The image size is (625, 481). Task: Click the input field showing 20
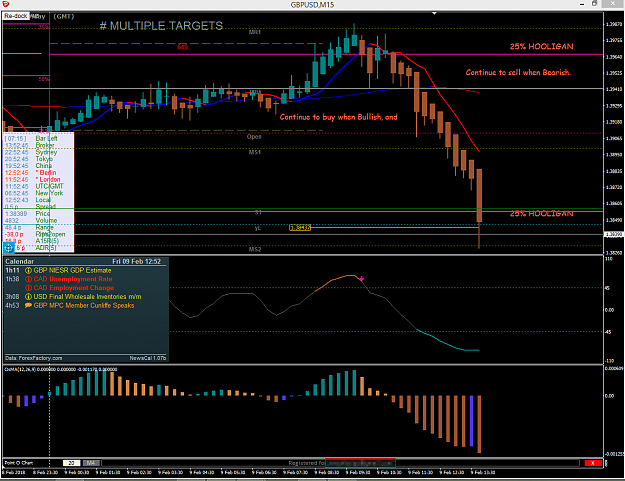71,463
